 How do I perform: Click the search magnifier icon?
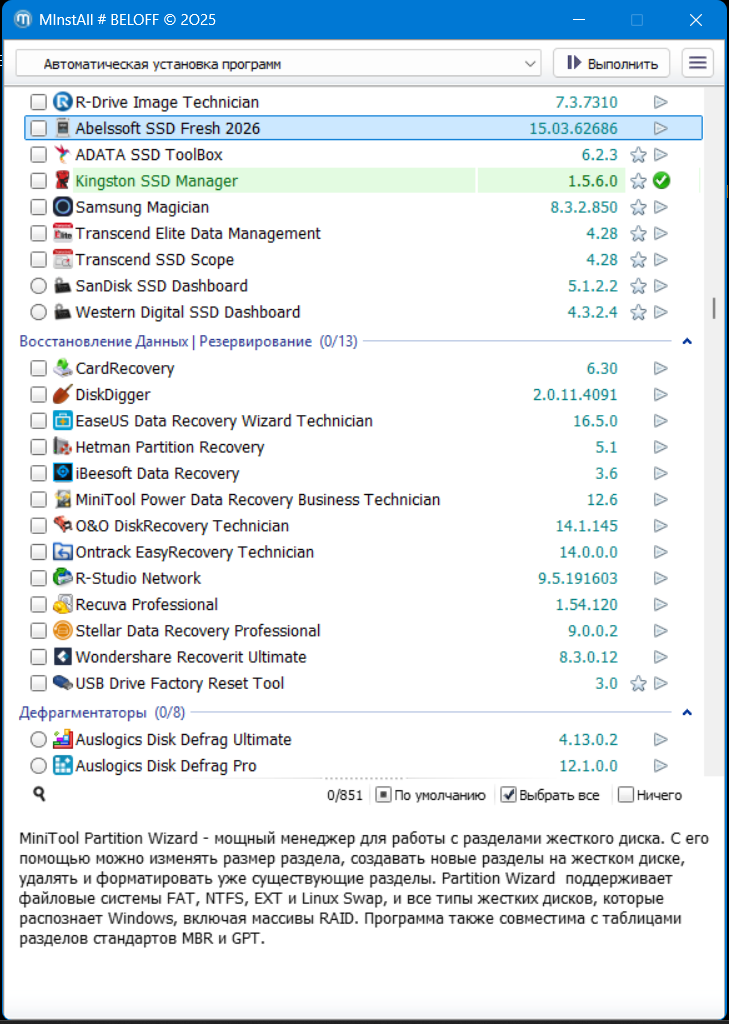click(x=39, y=794)
